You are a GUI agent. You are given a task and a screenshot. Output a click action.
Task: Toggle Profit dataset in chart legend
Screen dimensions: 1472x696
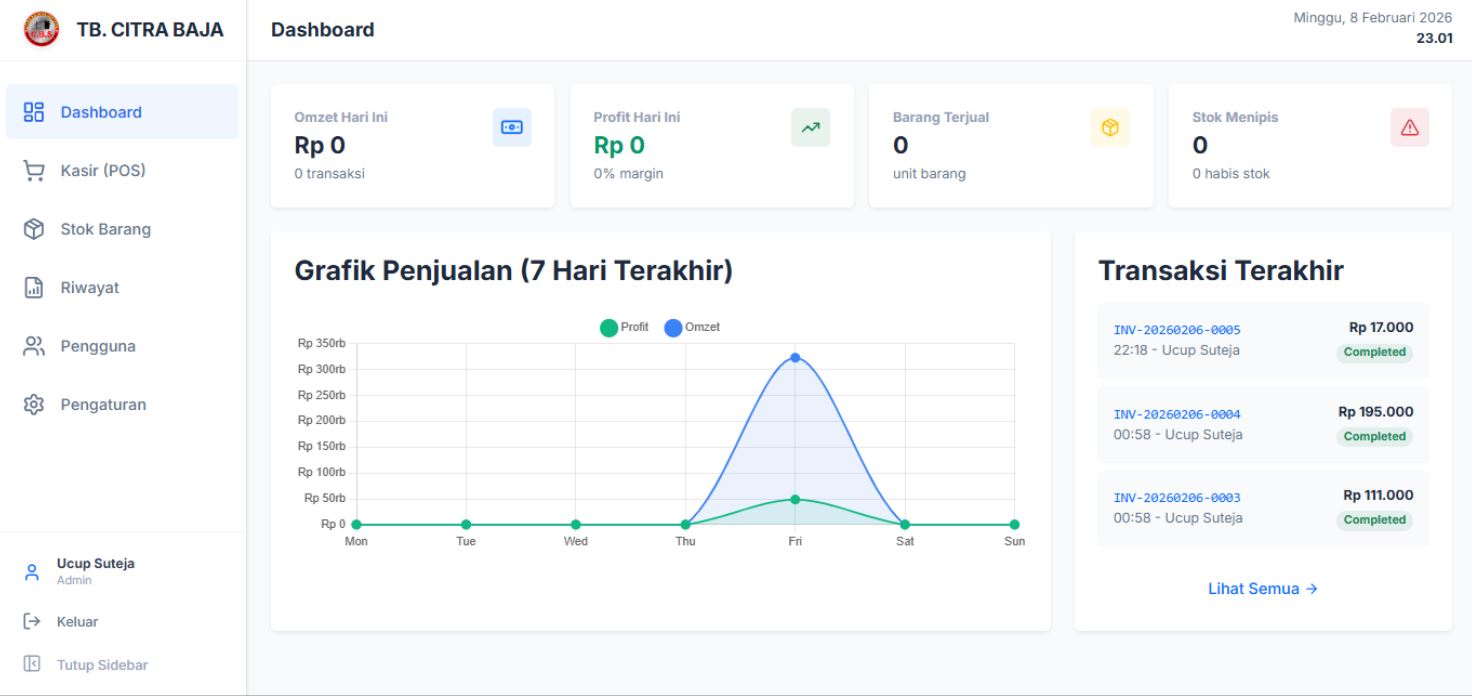coord(624,327)
